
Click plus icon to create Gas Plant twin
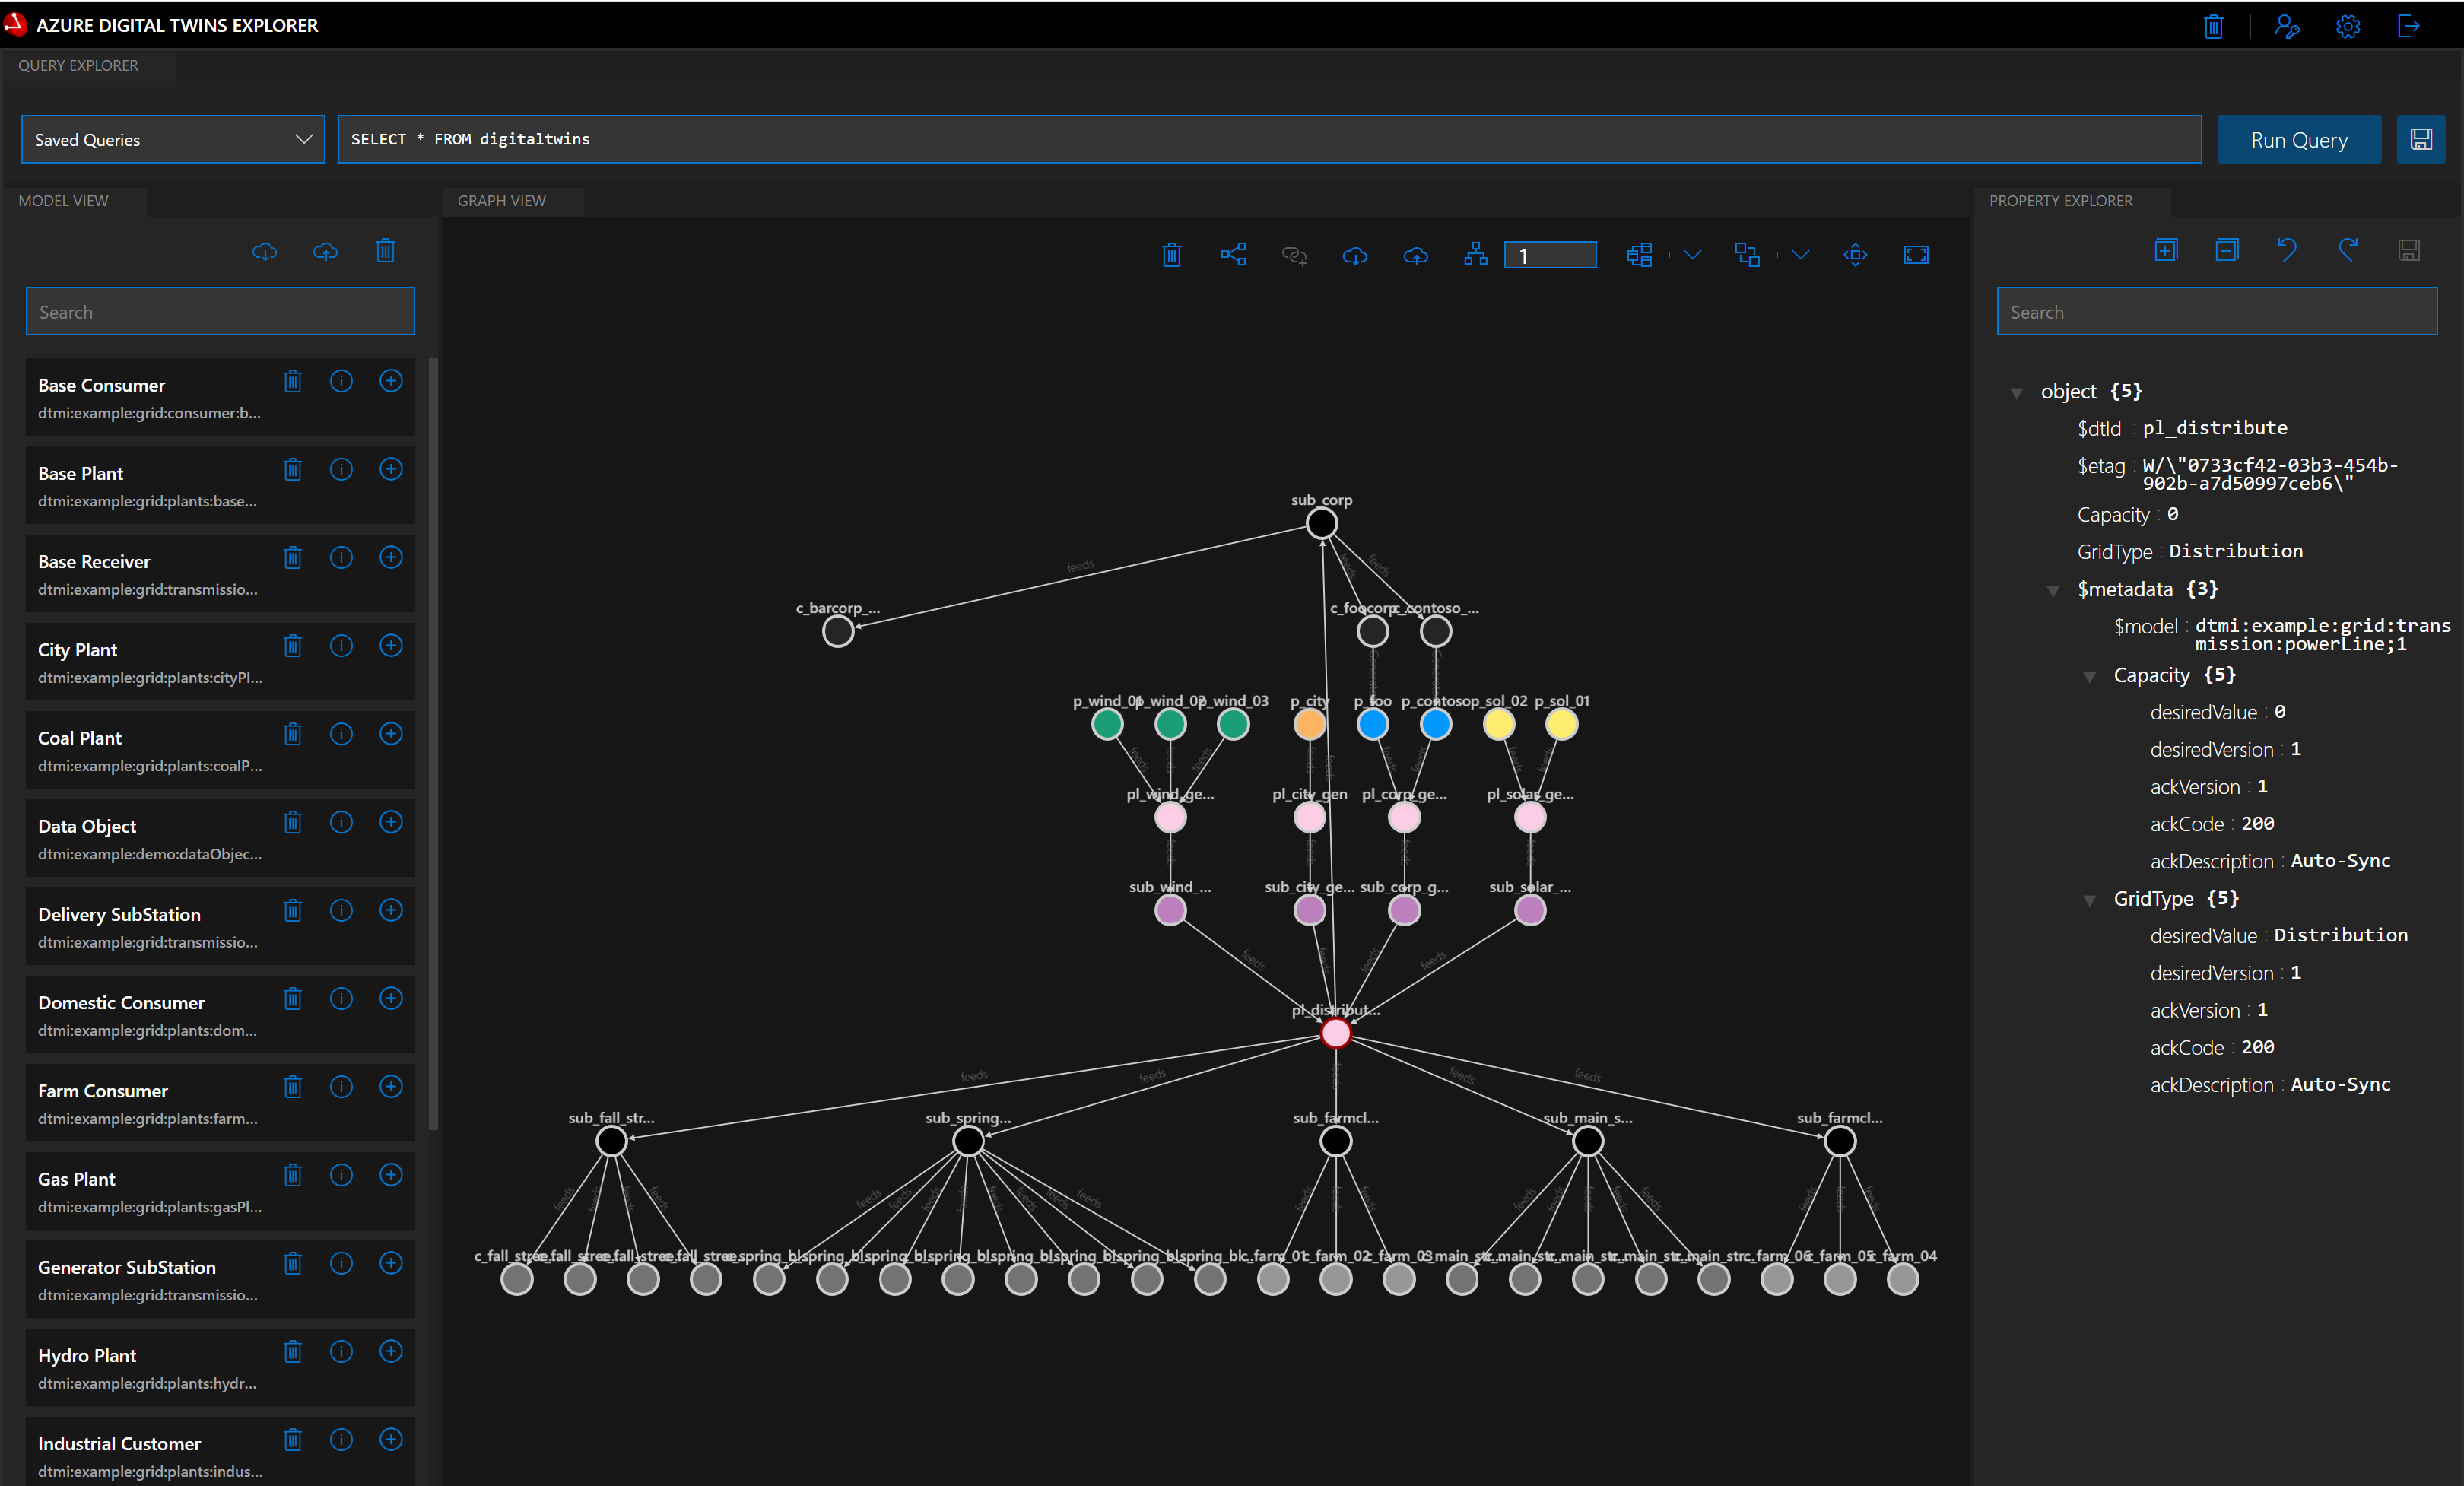(x=391, y=1175)
